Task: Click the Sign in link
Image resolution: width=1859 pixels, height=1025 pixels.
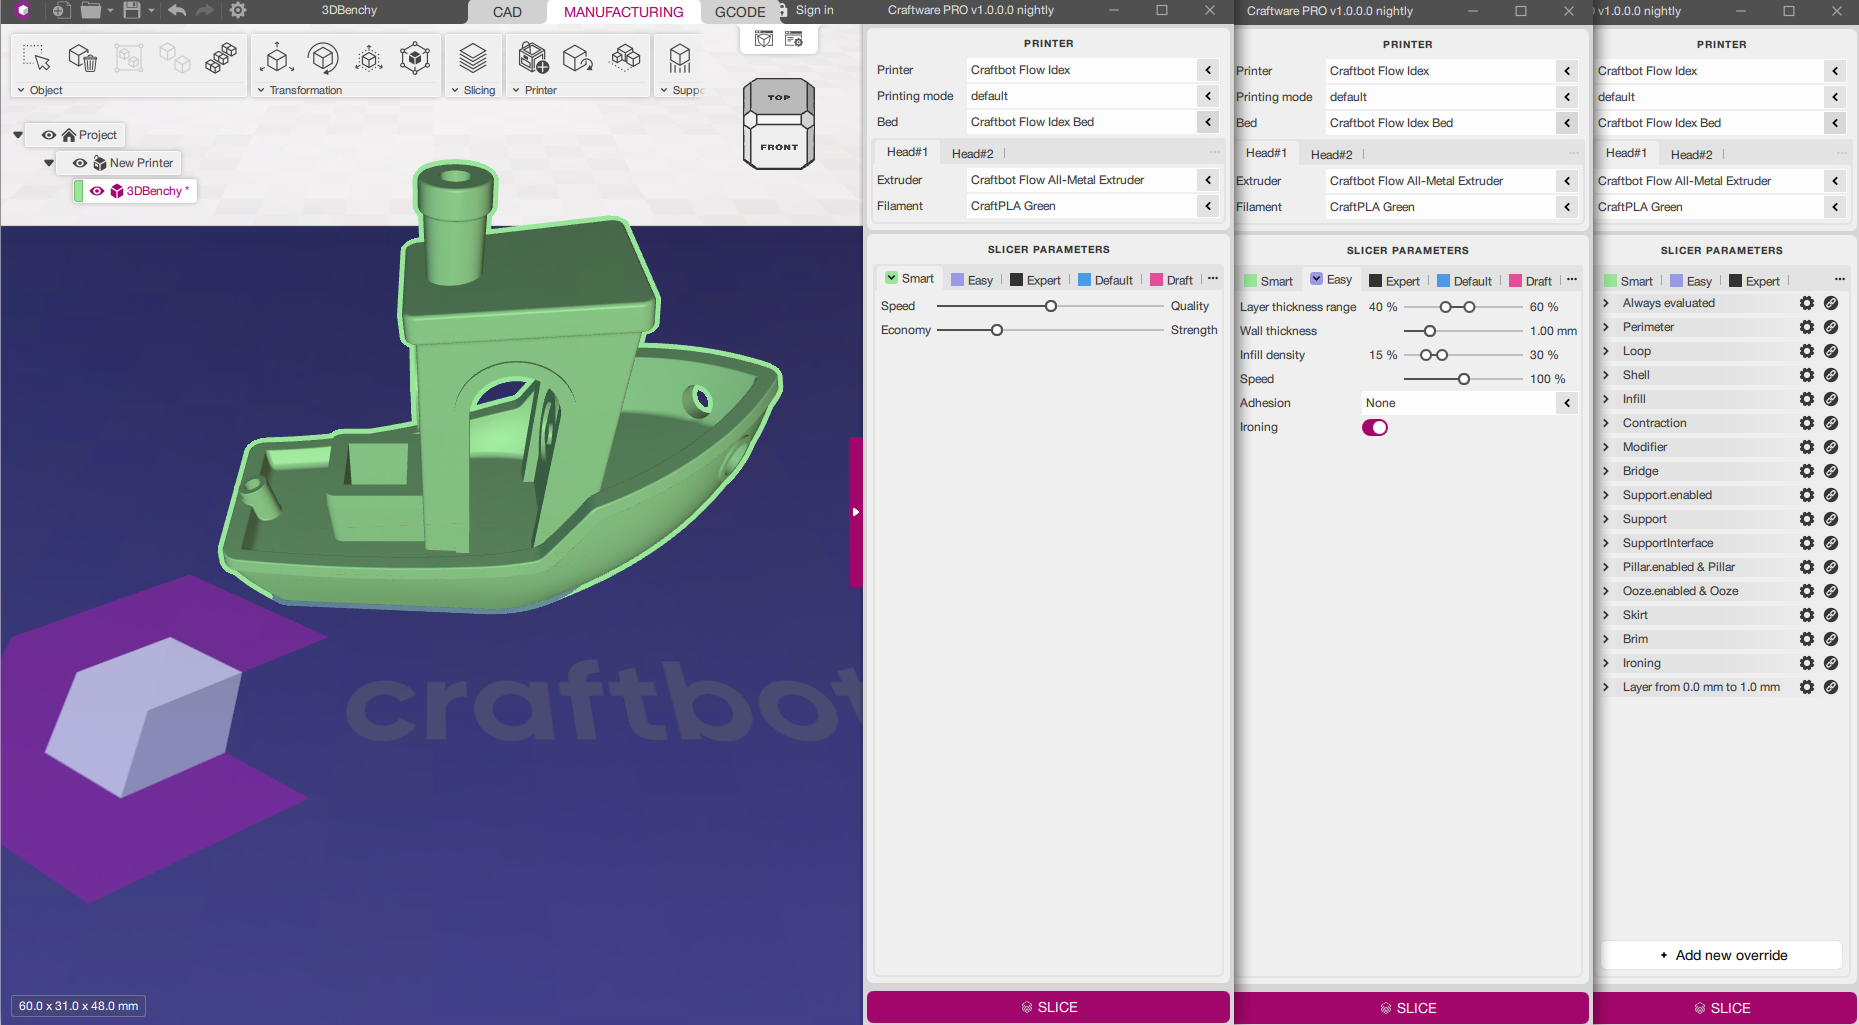Action: pos(814,10)
